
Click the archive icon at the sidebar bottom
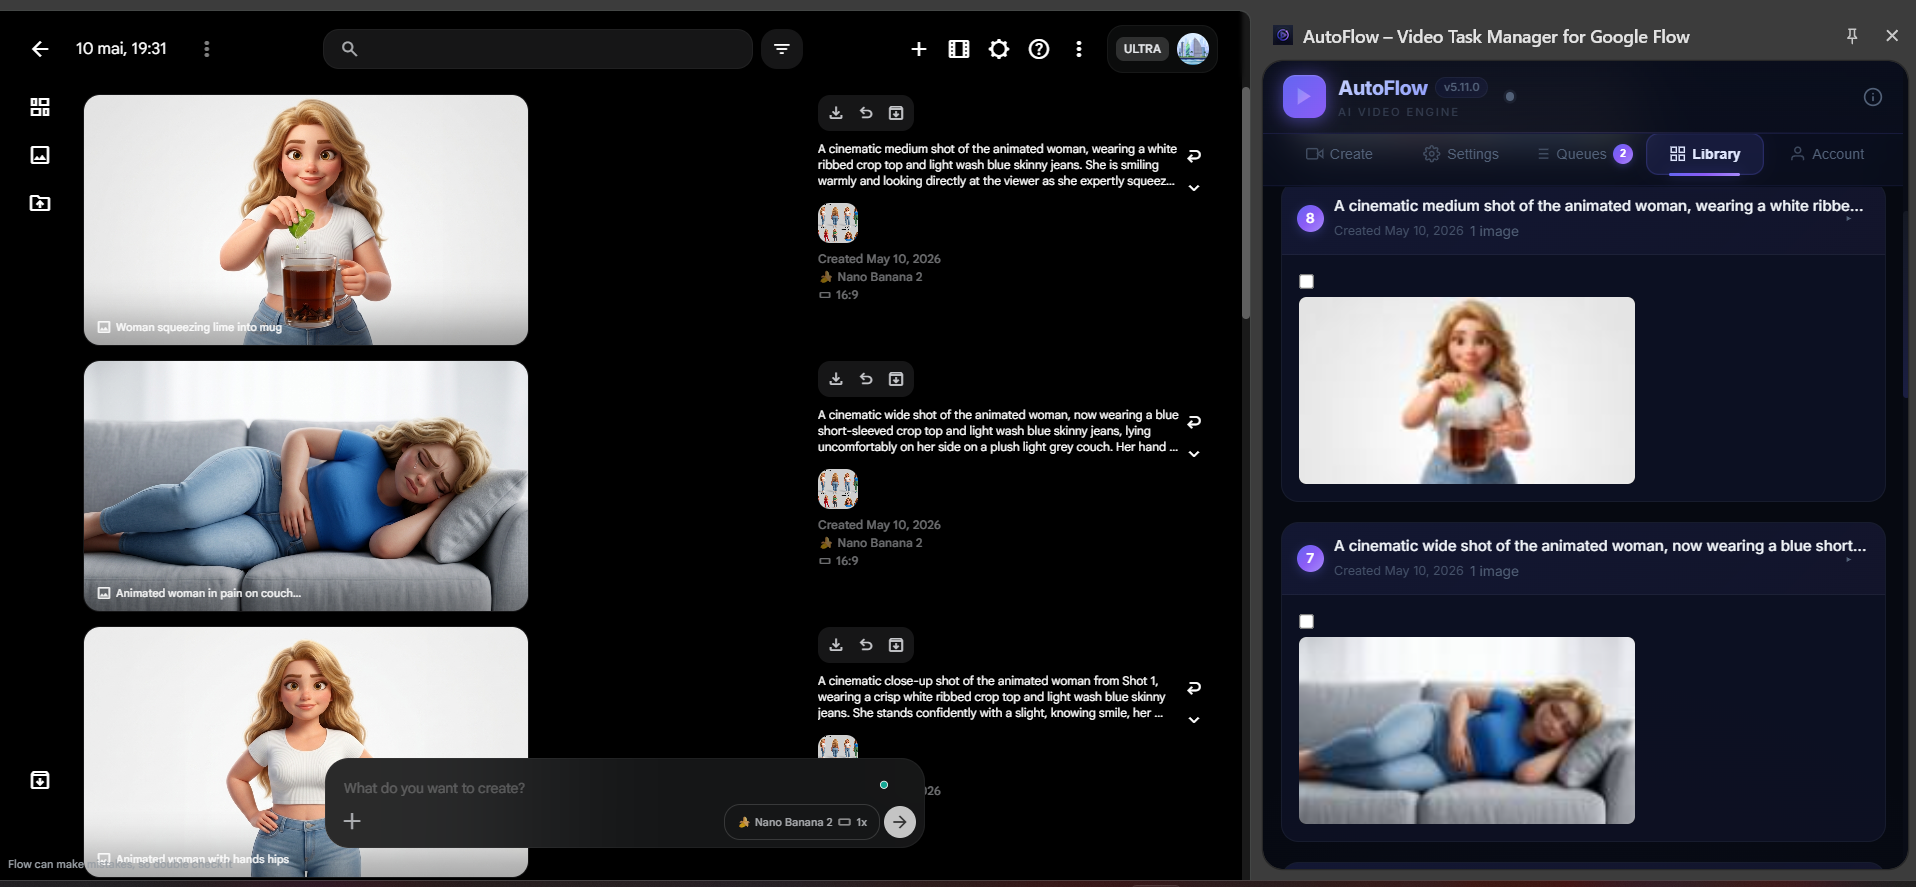pyautogui.click(x=40, y=780)
